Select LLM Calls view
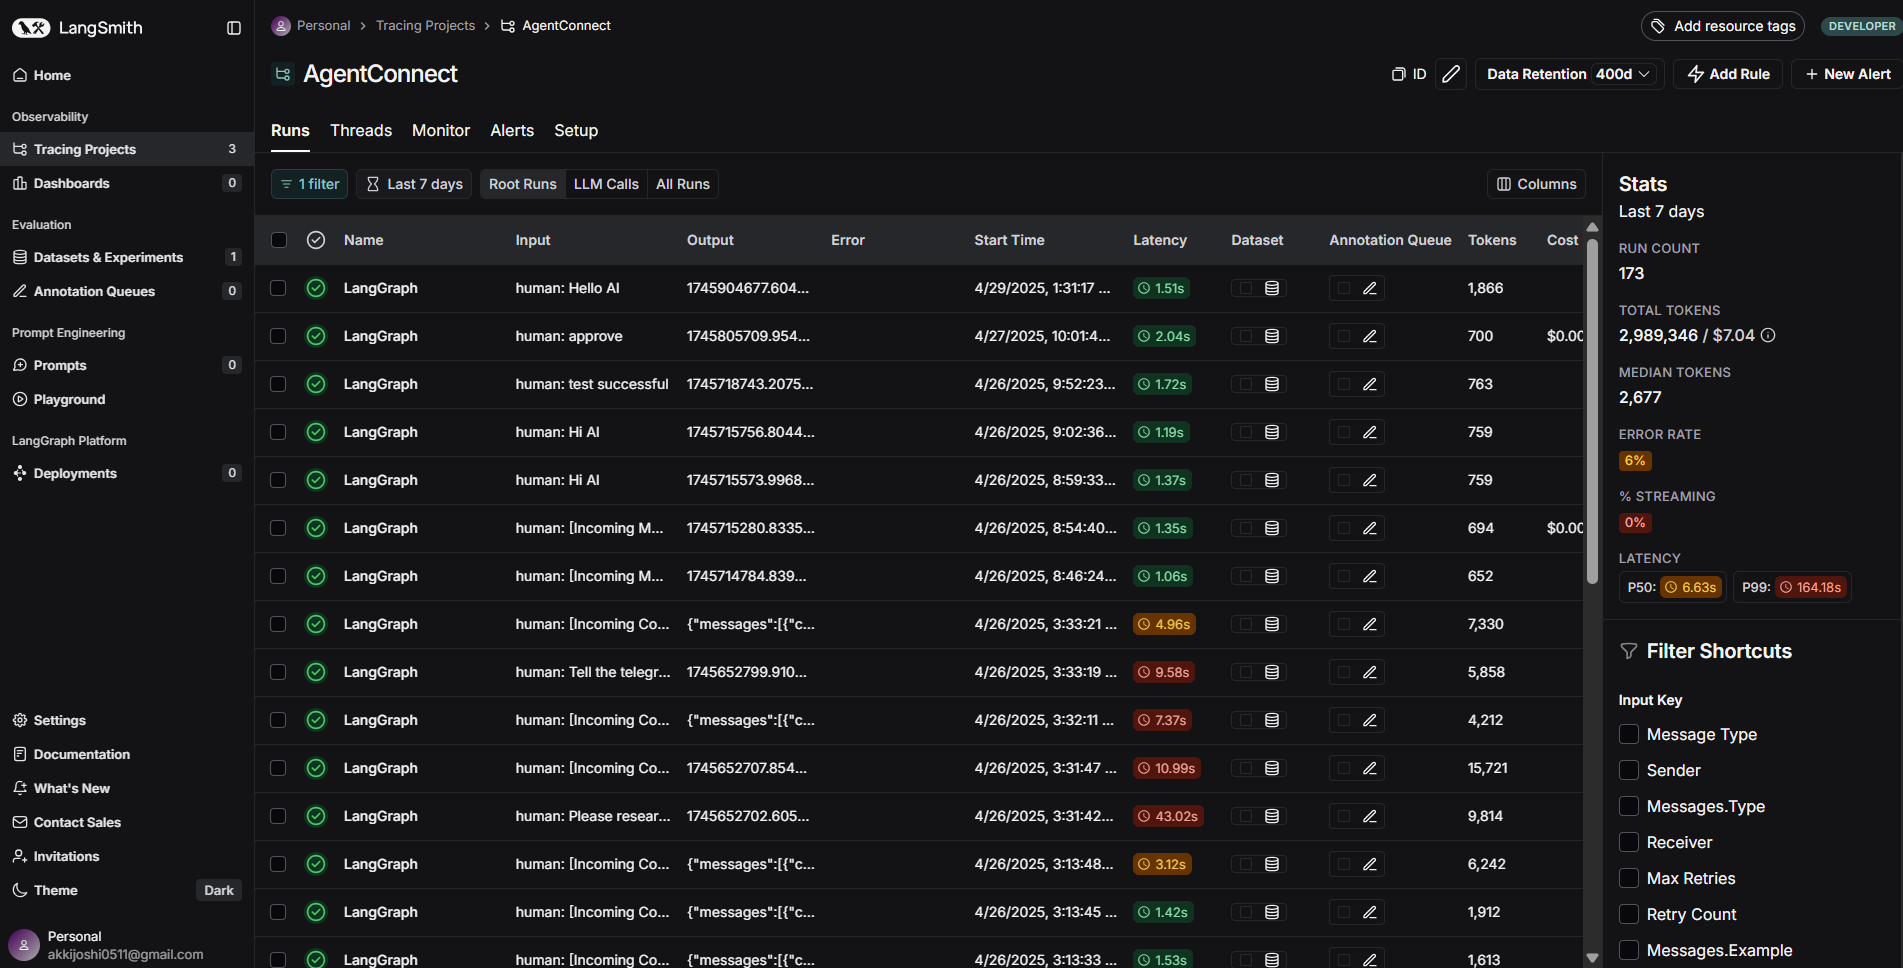Viewport: 1903px width, 968px height. [x=606, y=184]
